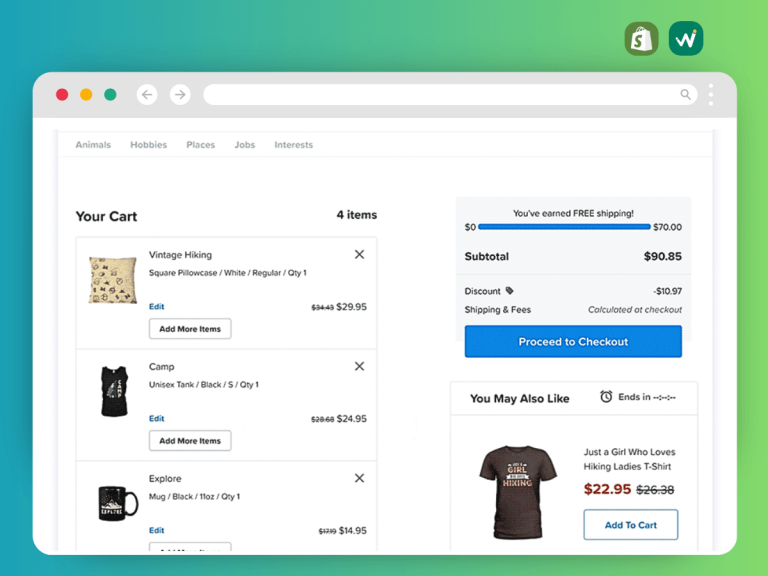
Task: Open the browser three-dot menu
Action: pos(711,95)
